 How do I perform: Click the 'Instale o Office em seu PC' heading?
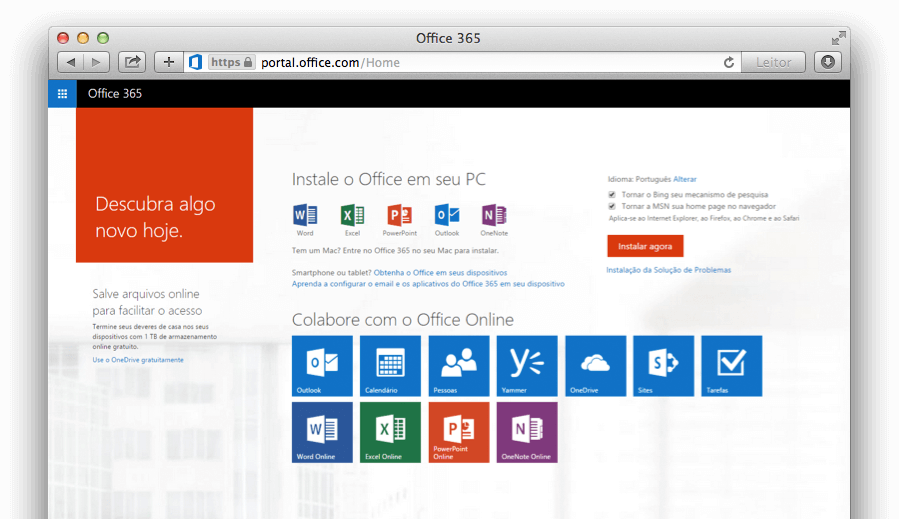click(389, 179)
